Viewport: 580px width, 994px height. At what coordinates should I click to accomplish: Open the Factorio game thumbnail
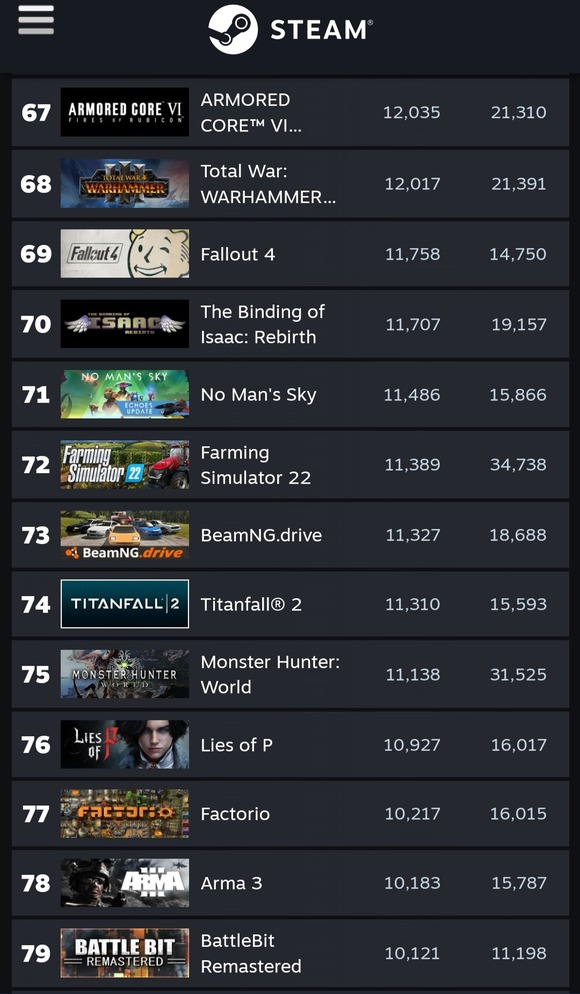pos(125,814)
